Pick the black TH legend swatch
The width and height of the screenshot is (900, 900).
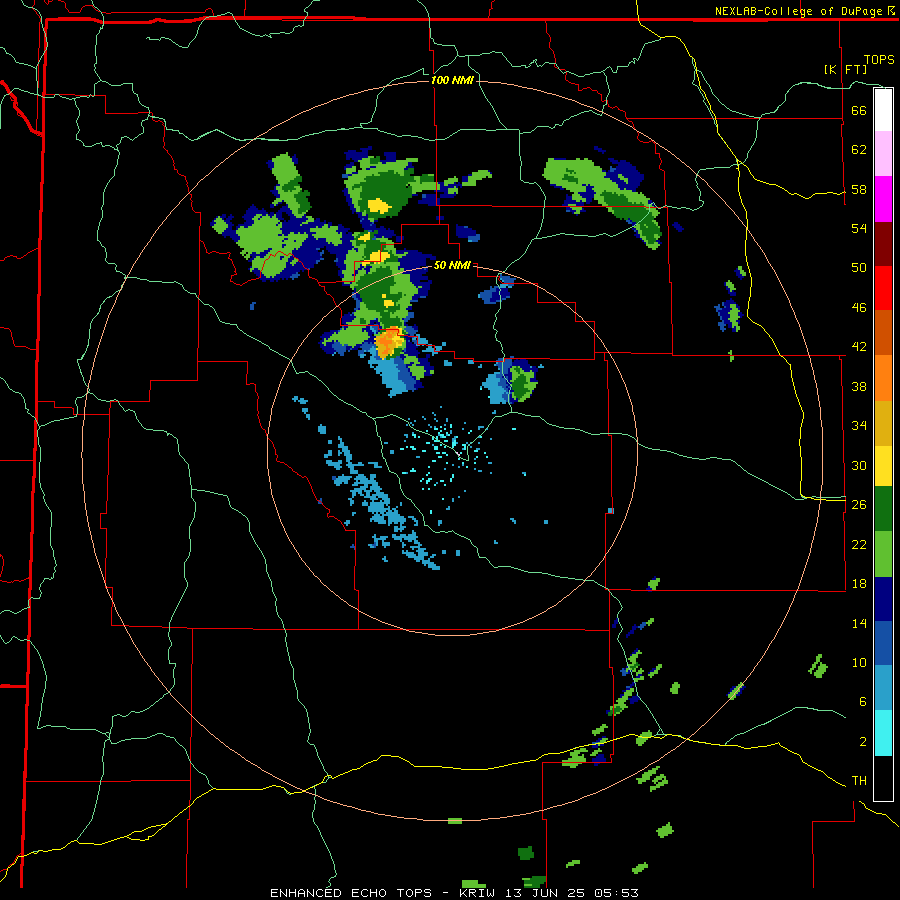click(883, 778)
